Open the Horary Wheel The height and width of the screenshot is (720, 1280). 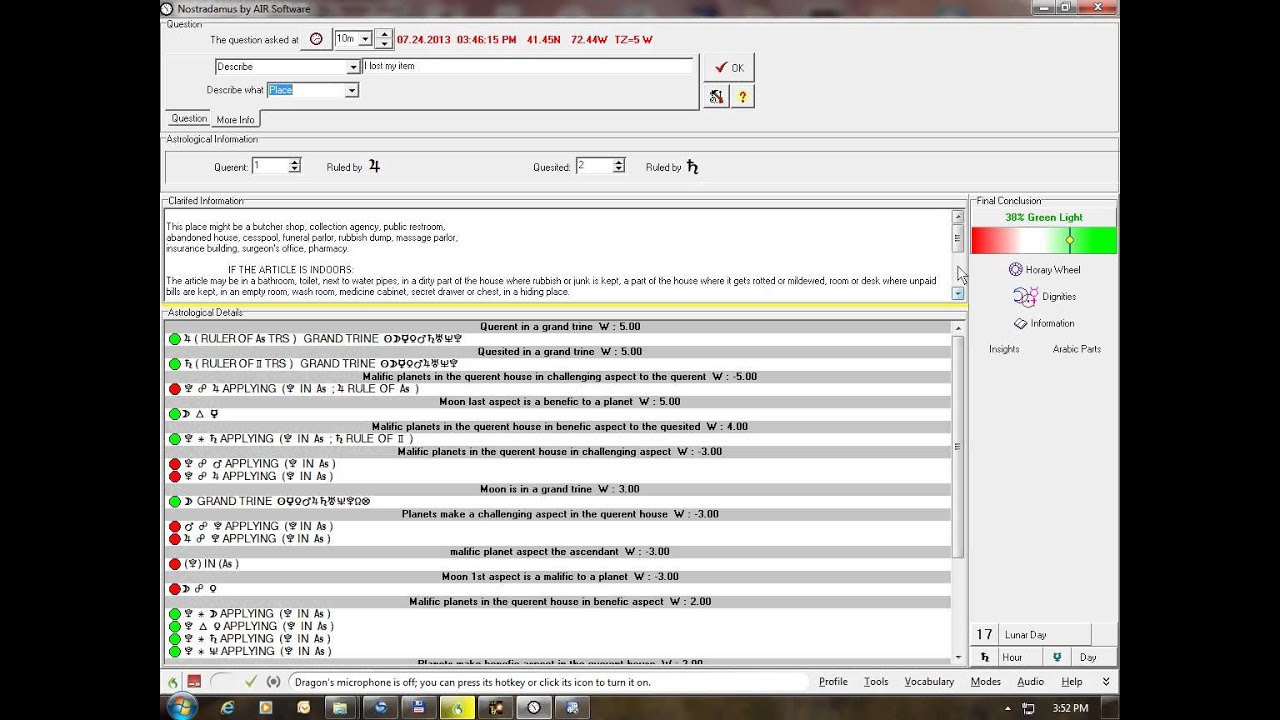click(x=1044, y=270)
